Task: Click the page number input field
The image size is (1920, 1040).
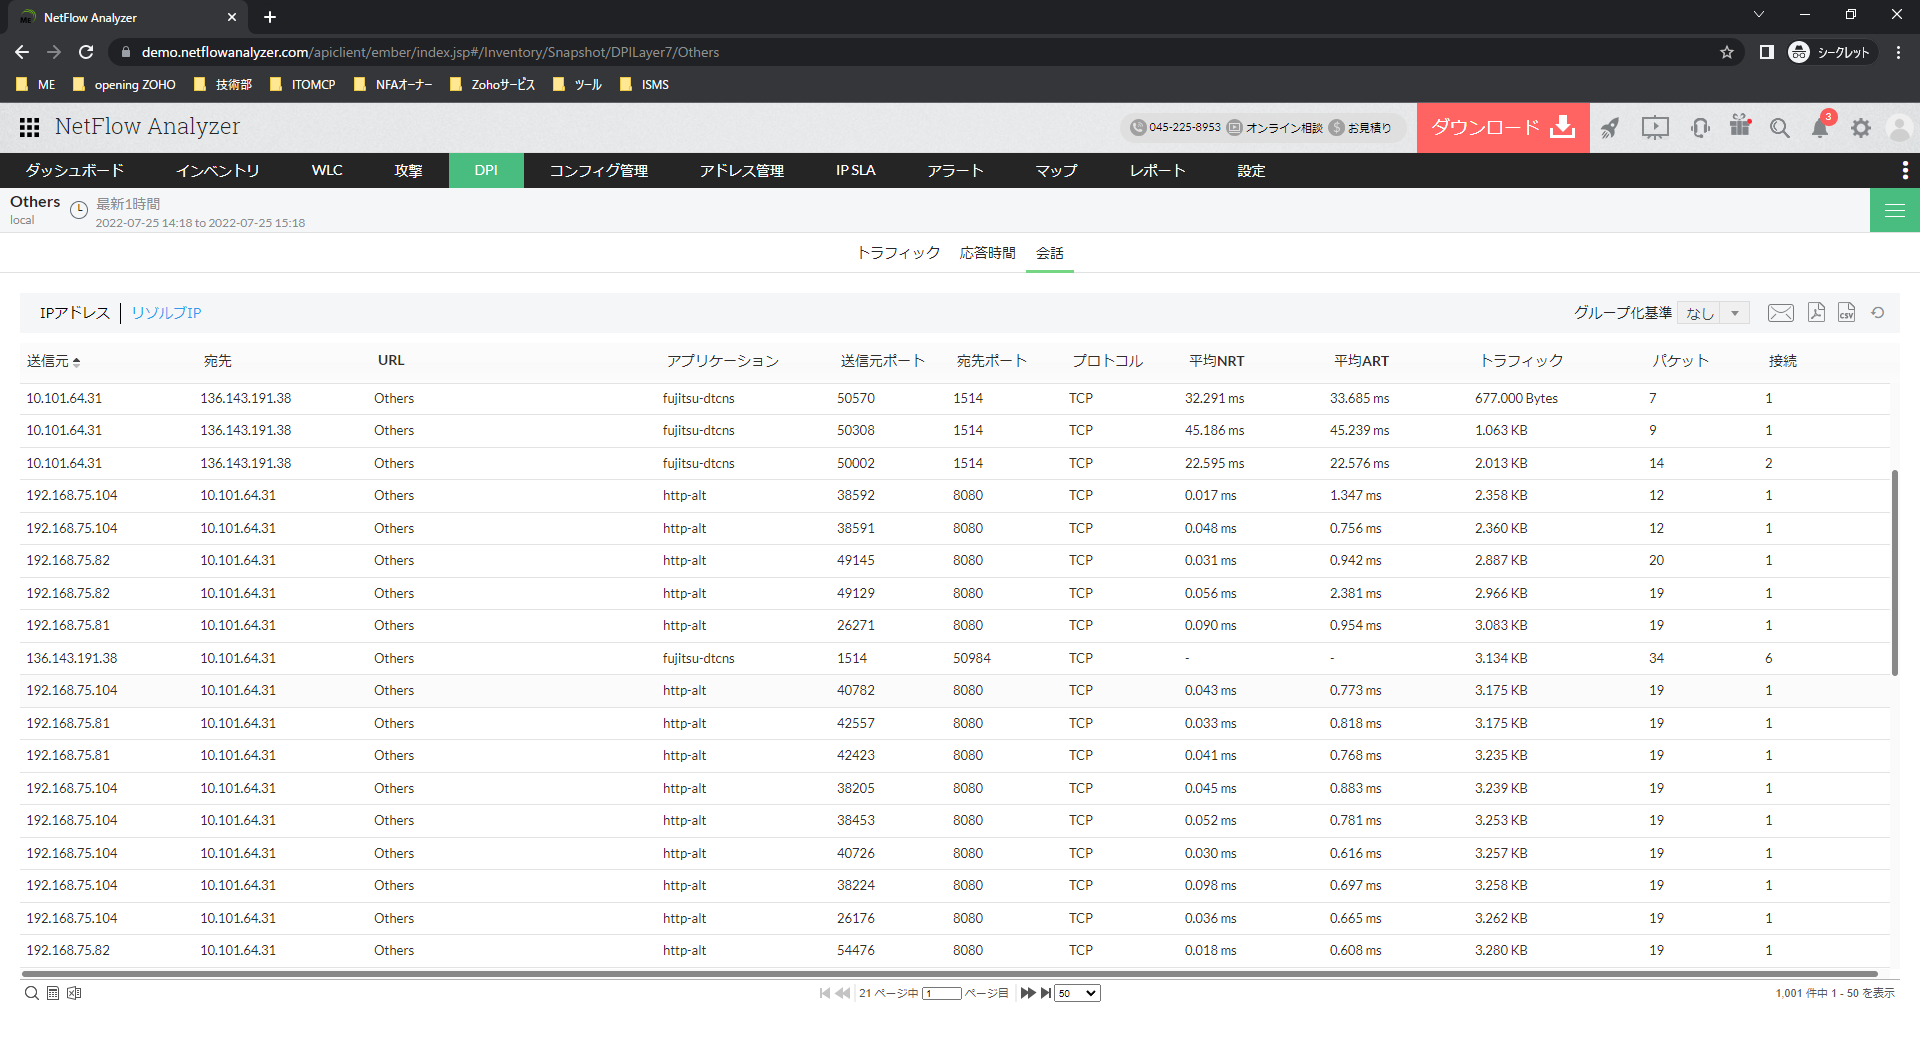Action: click(941, 993)
